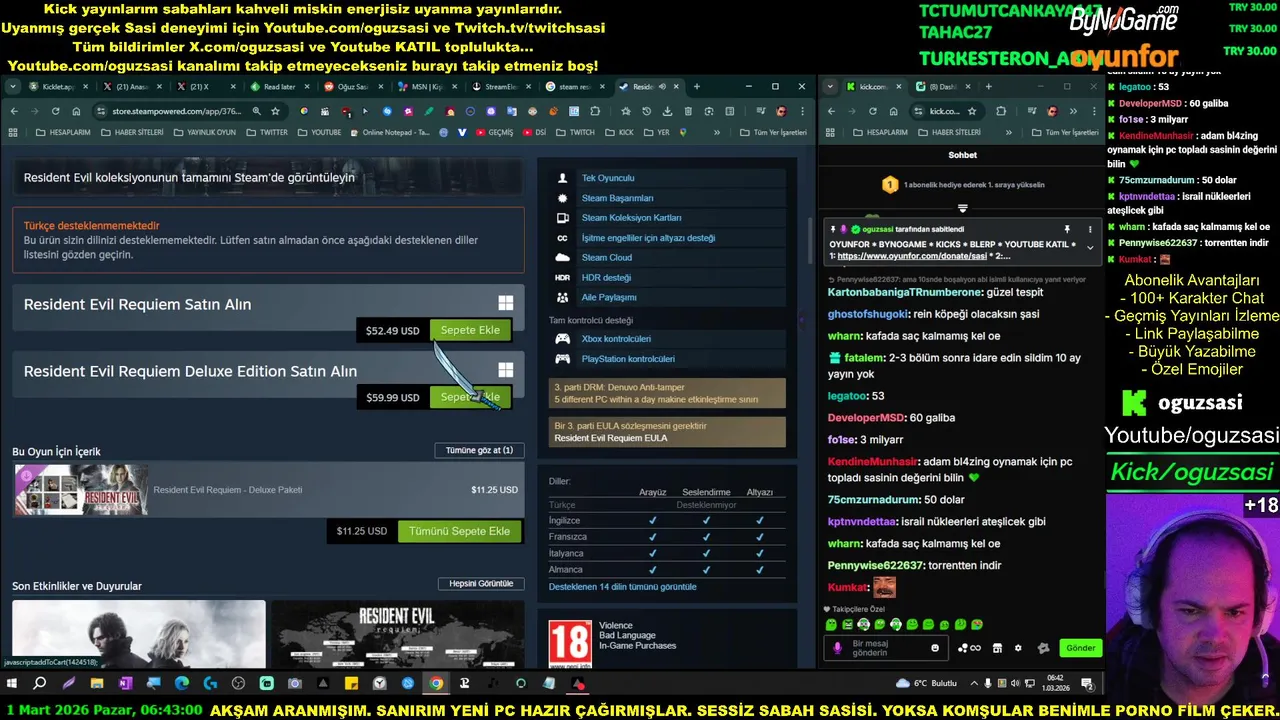This screenshot has height=720, width=1280.
Task: Open extensions puzzle icon in Kick window
Action: coord(1001,111)
